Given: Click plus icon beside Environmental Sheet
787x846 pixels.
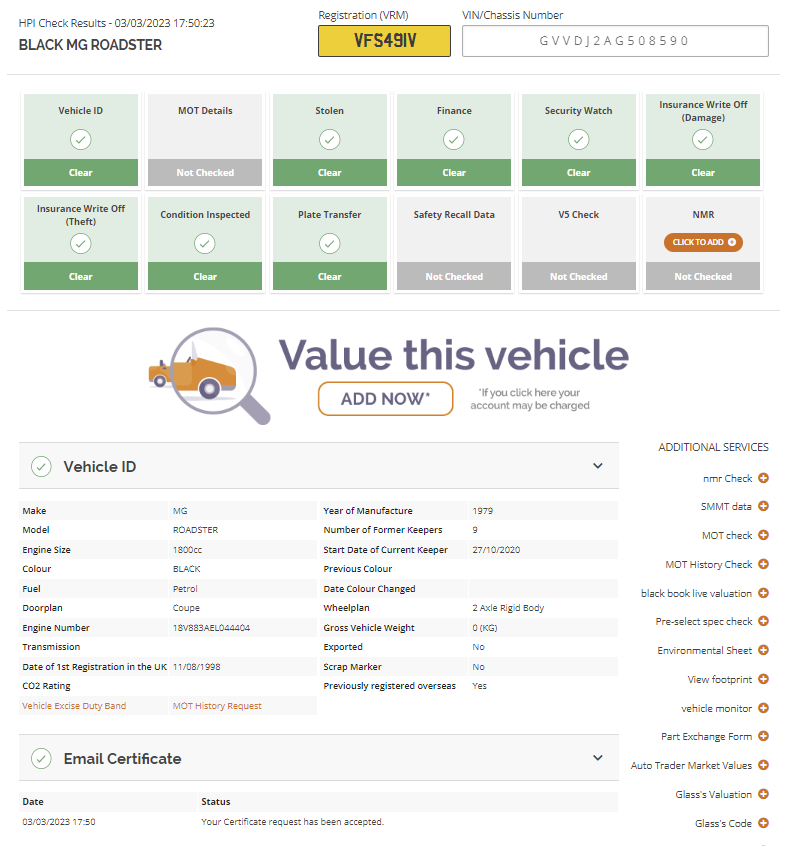Looking at the screenshot, I should click(763, 650).
